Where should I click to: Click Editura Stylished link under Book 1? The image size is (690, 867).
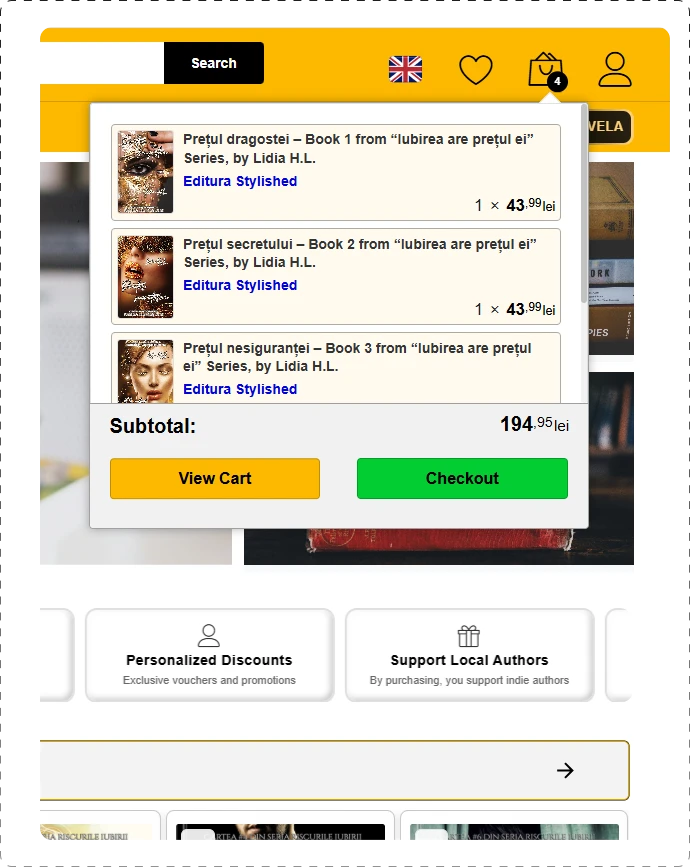240,181
